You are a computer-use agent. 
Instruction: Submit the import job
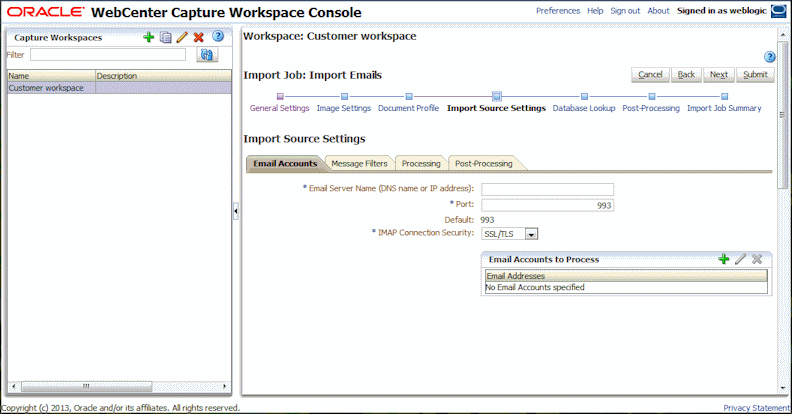pyautogui.click(x=755, y=75)
